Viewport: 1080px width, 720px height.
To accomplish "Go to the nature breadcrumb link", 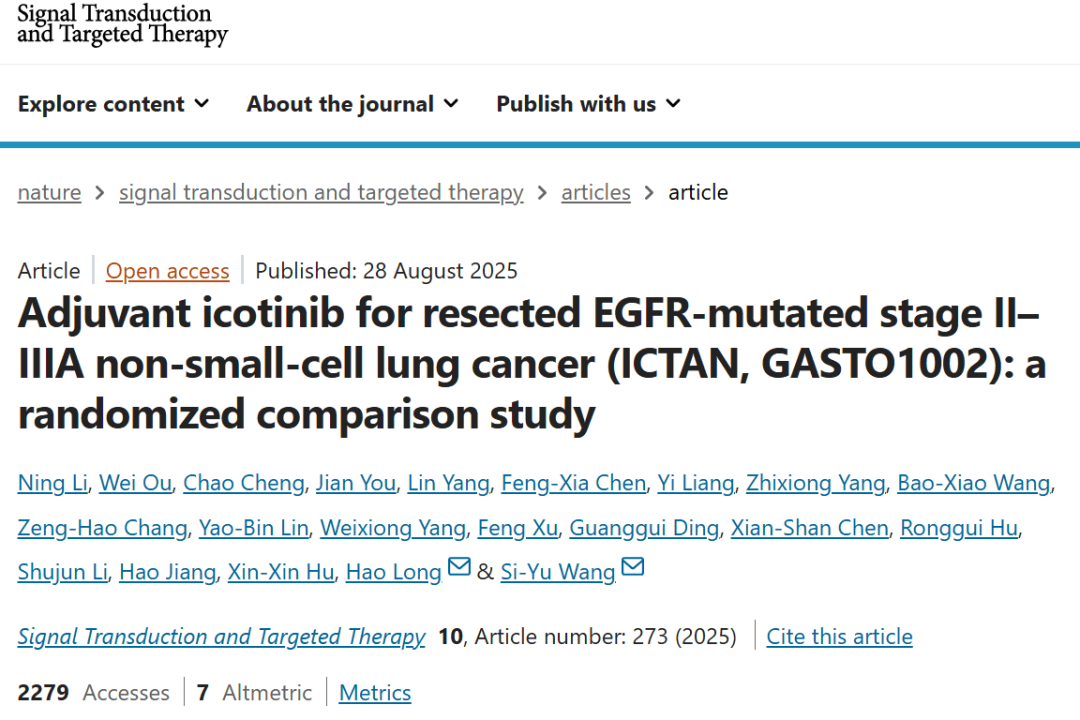I will pyautogui.click(x=49, y=193).
